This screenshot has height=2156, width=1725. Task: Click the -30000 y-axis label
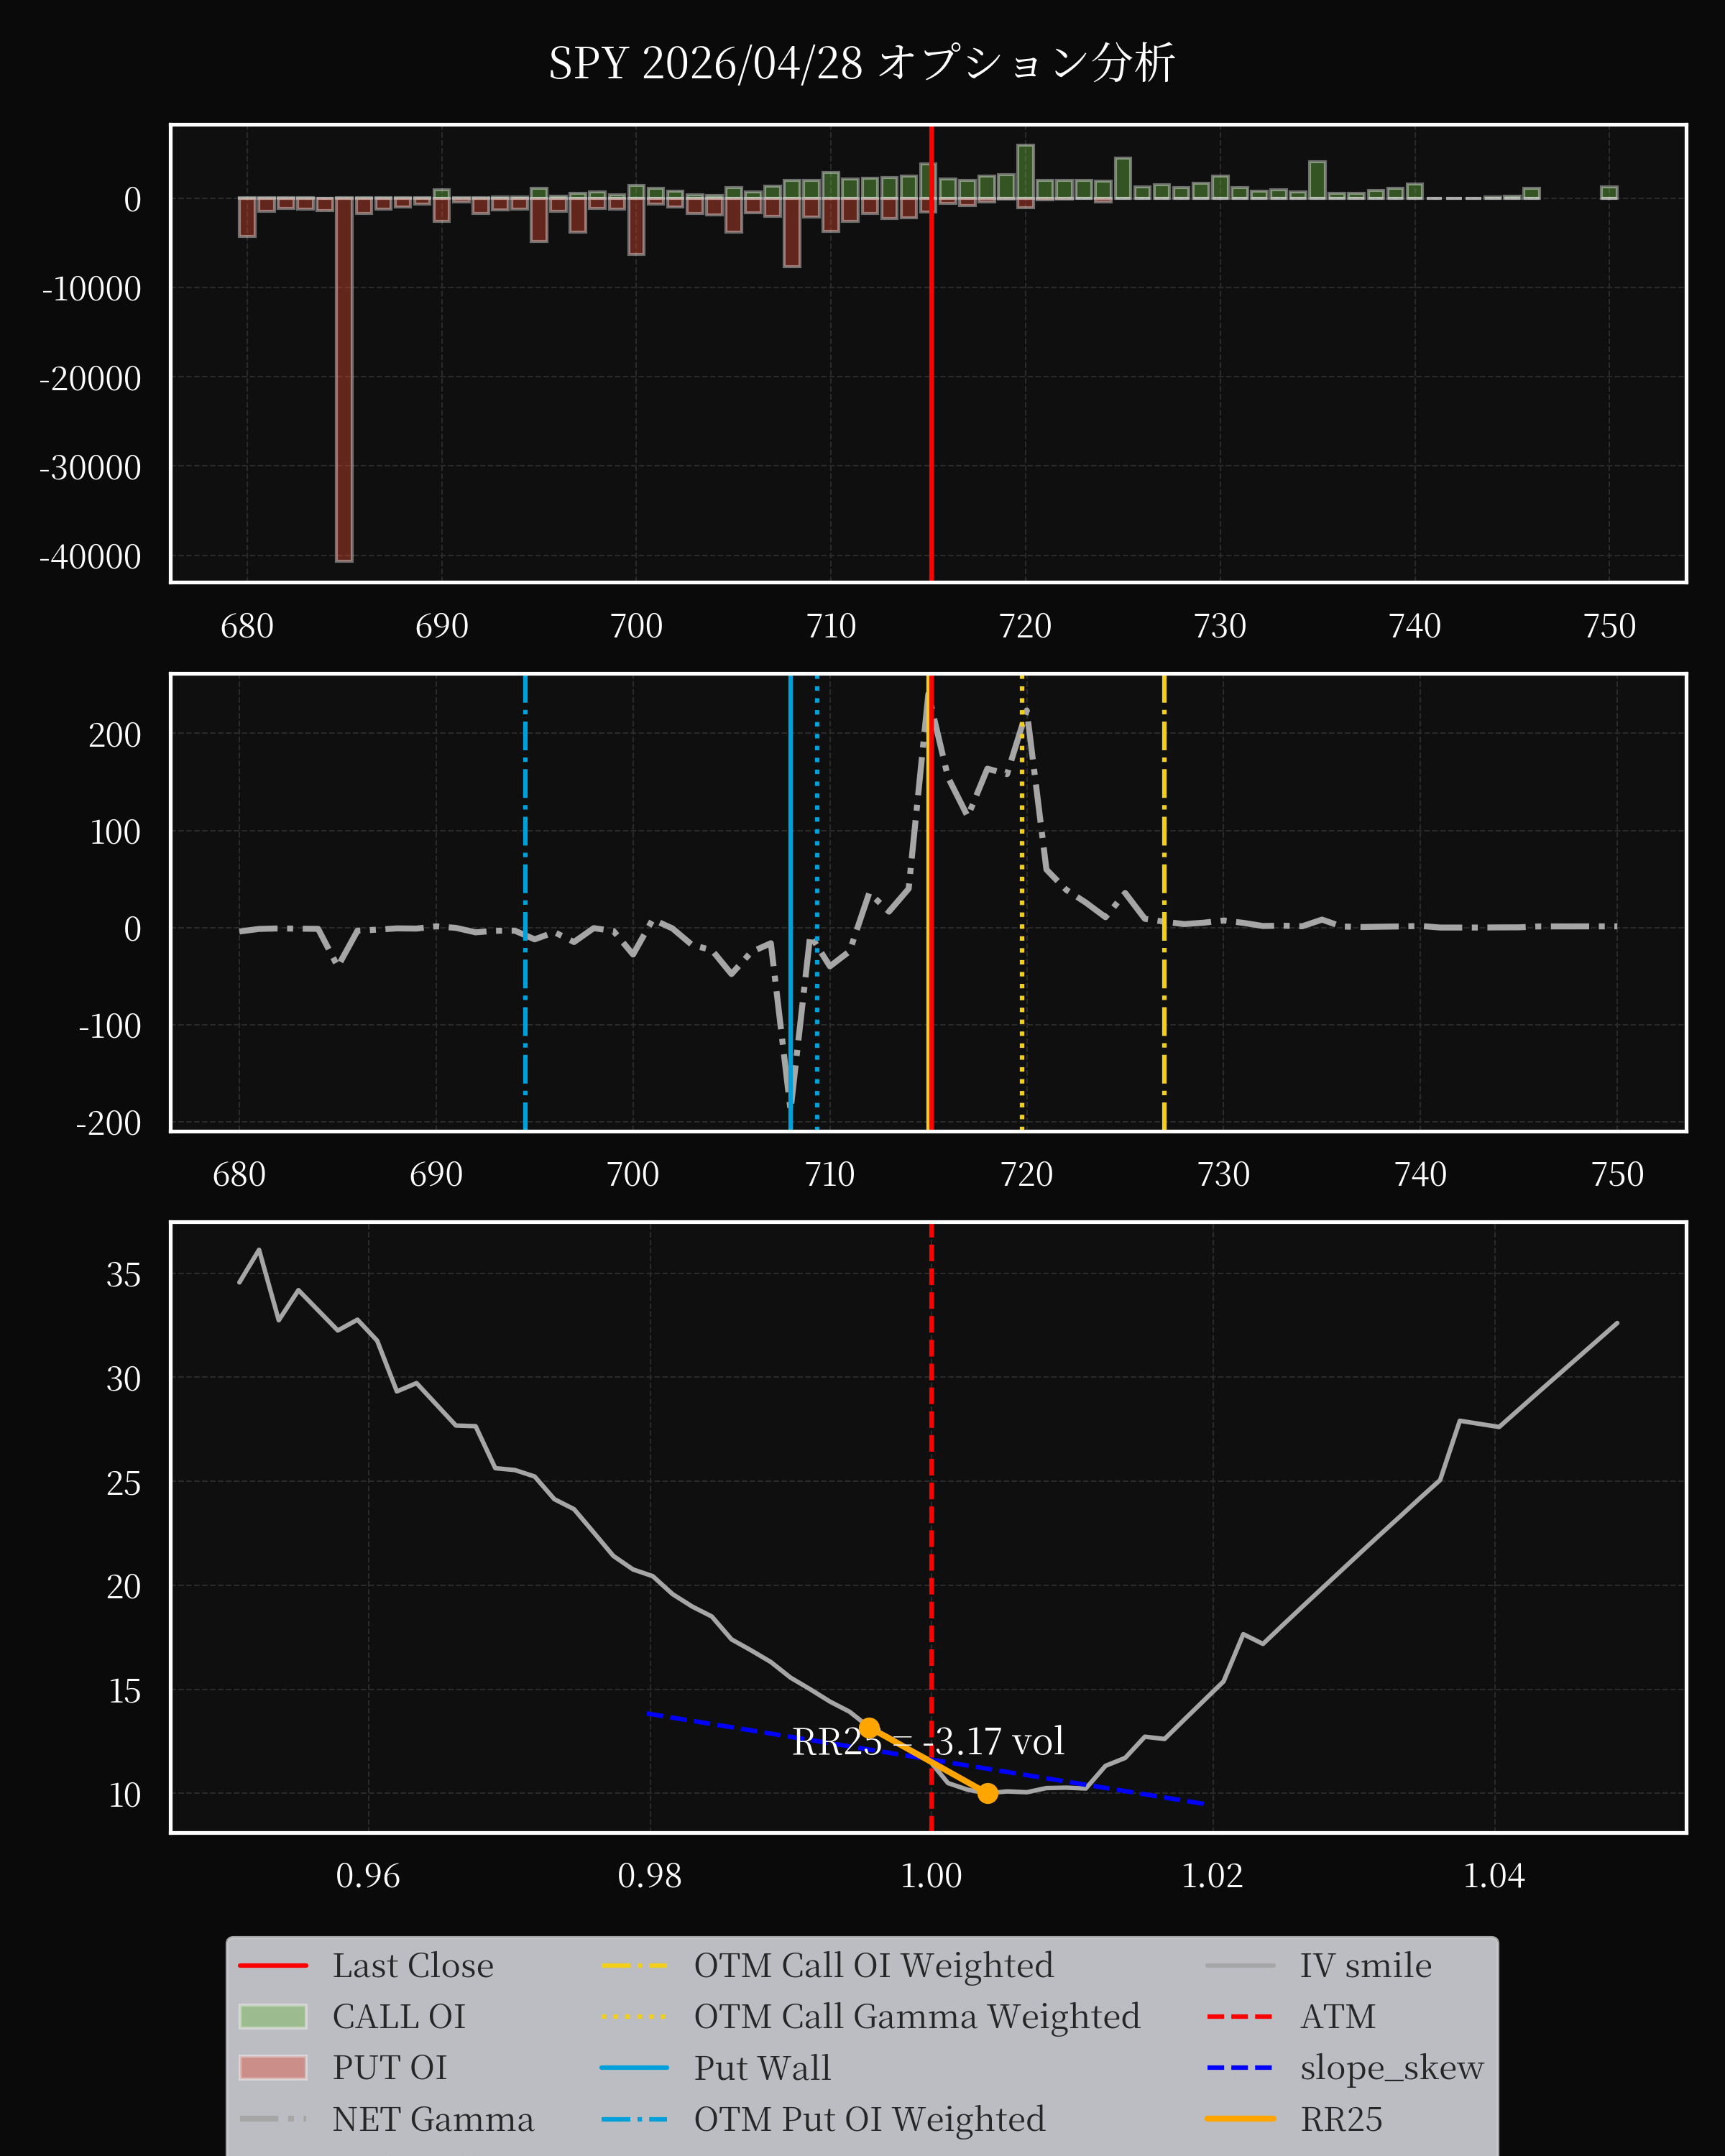pyautogui.click(x=90, y=468)
